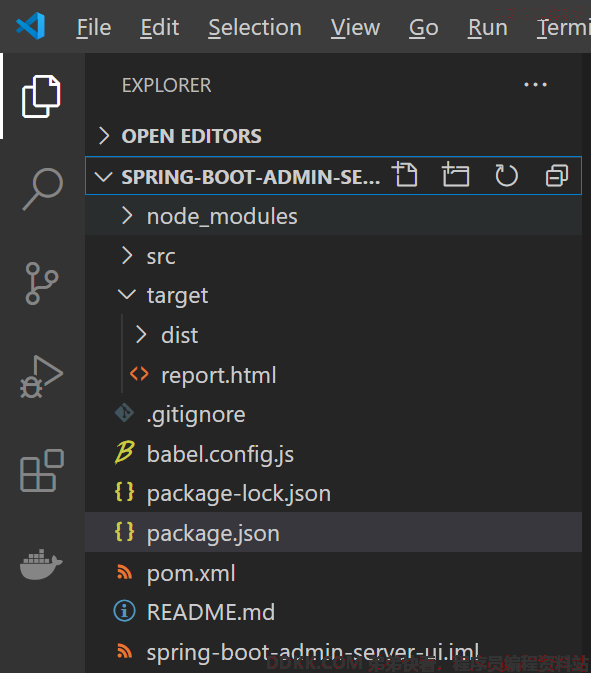591x673 pixels.
Task: Select the node_modules folder name
Action: [x=222, y=216]
